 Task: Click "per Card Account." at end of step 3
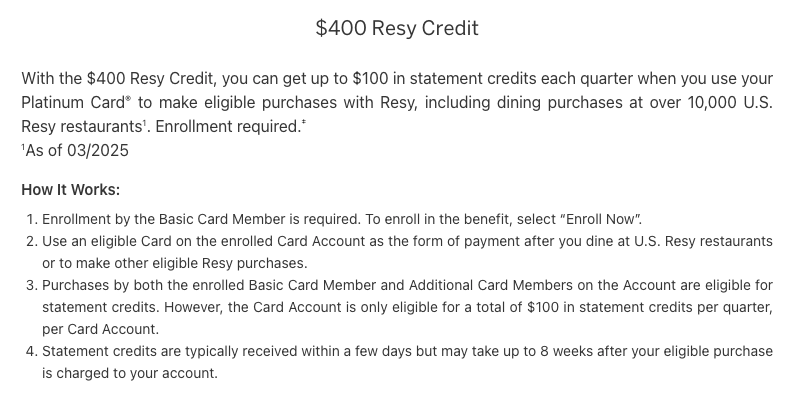(101, 329)
